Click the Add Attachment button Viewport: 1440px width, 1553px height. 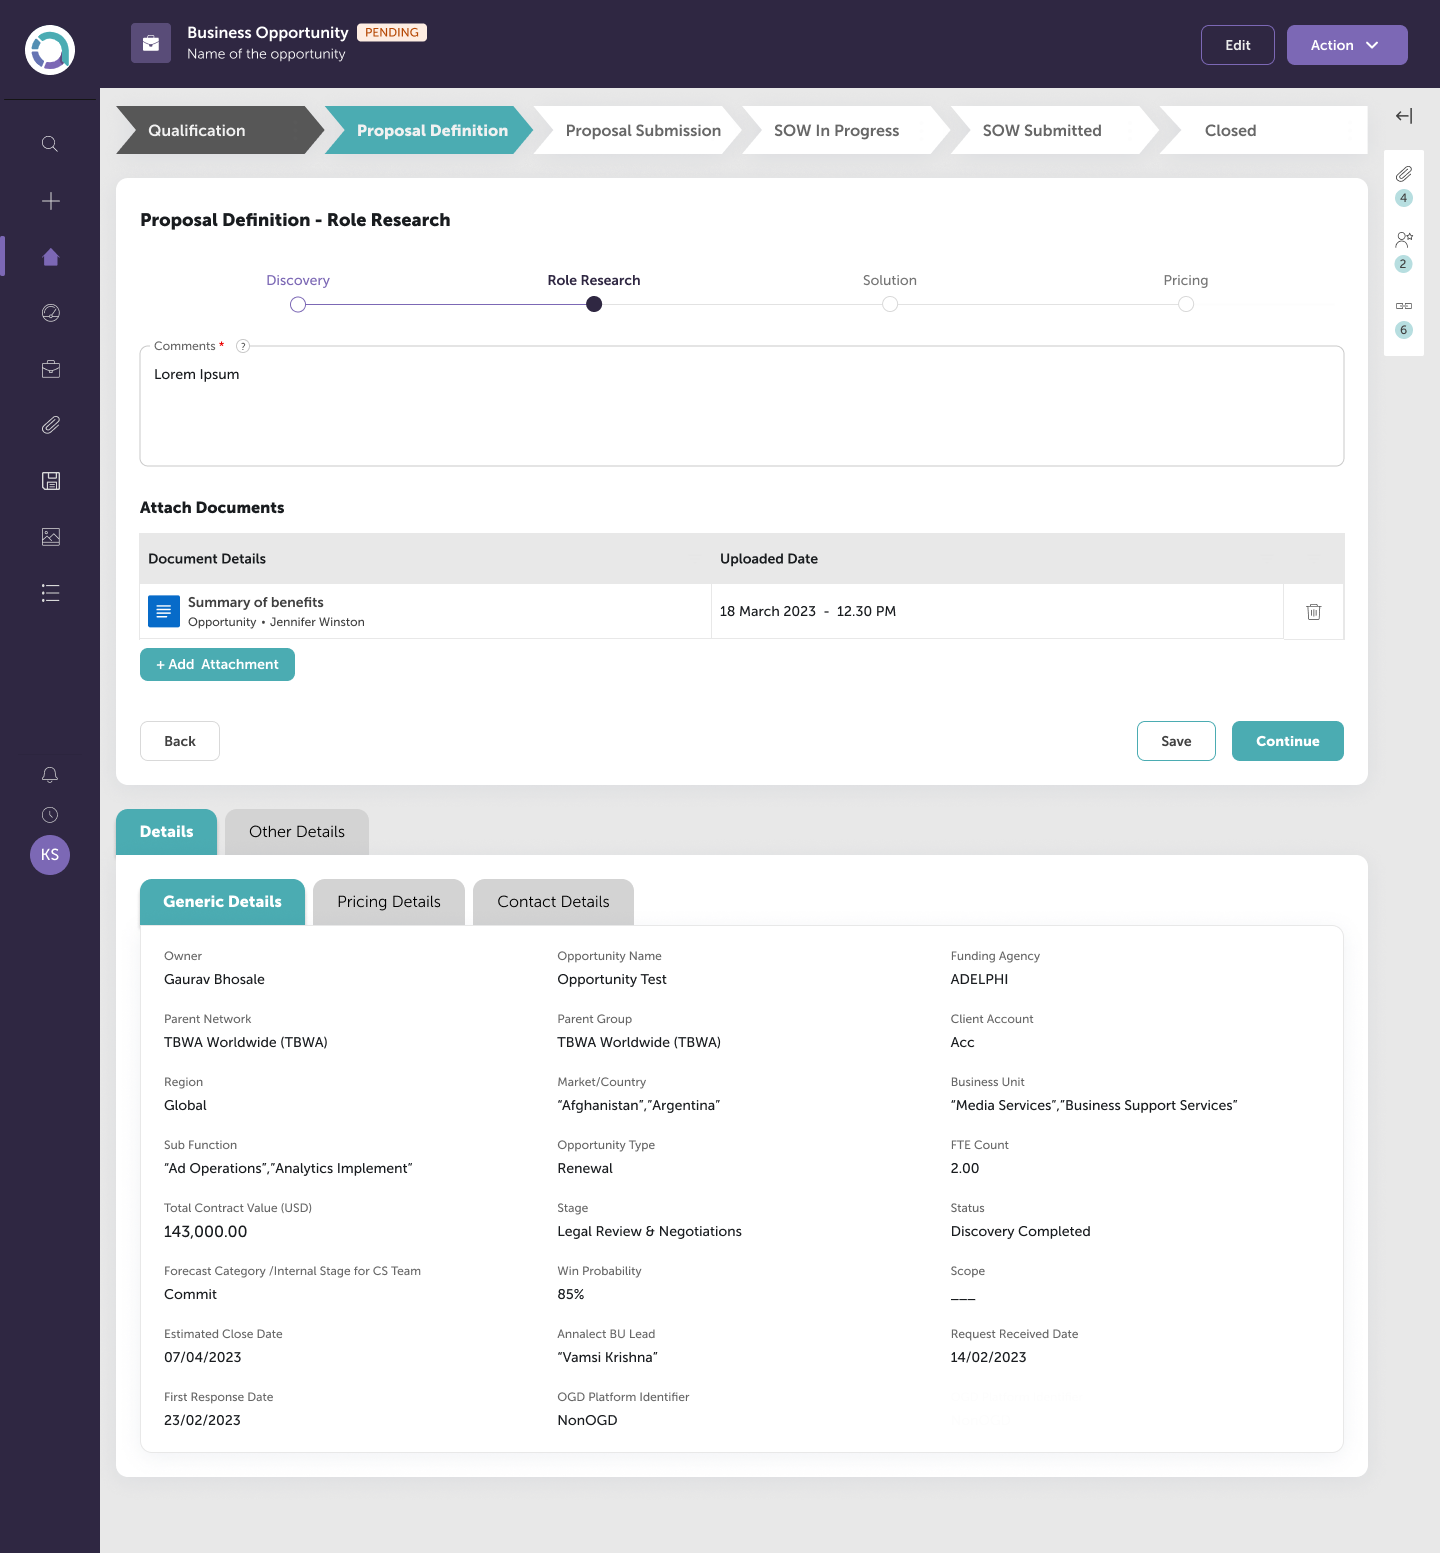217,665
